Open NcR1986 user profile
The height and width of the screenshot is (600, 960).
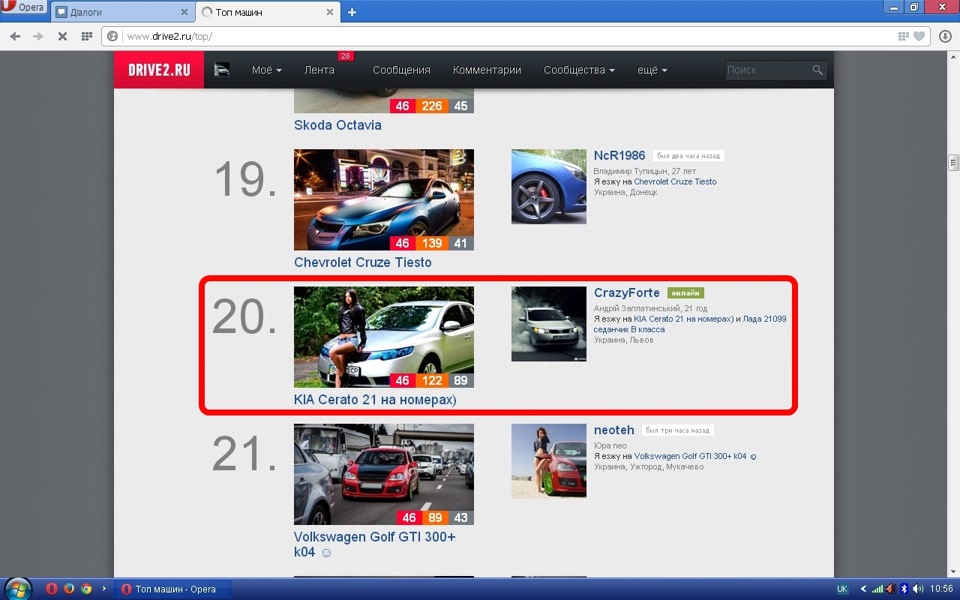point(620,156)
